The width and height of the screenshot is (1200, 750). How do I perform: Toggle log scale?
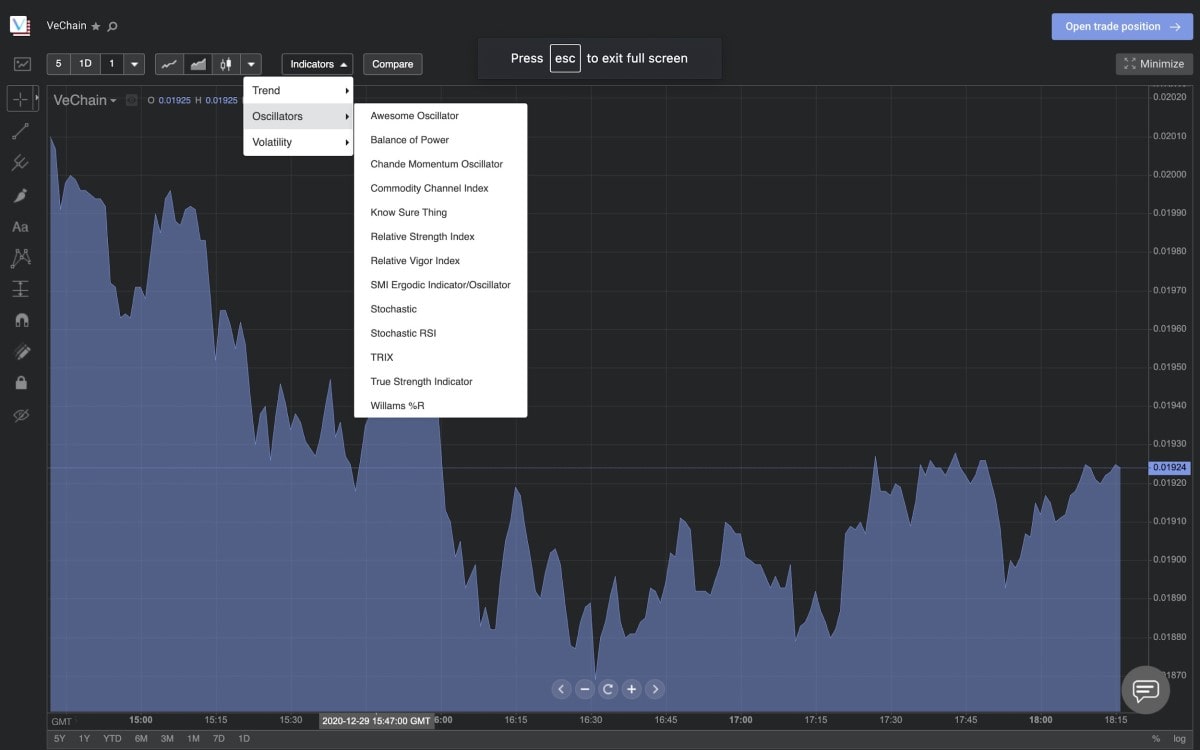[x=1180, y=739]
